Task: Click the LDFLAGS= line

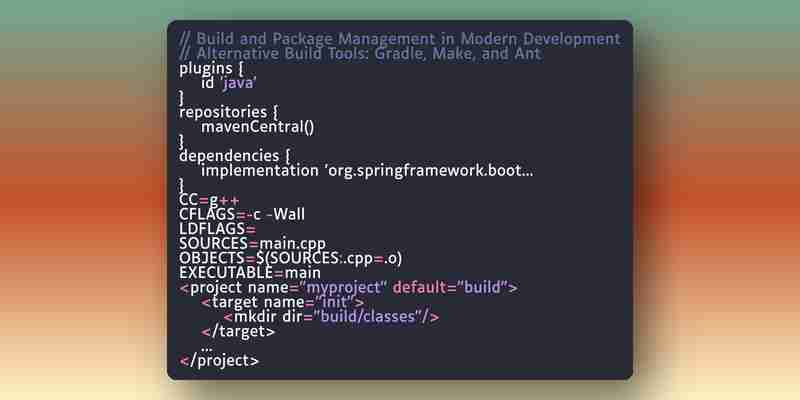Action: pyautogui.click(x=218, y=229)
